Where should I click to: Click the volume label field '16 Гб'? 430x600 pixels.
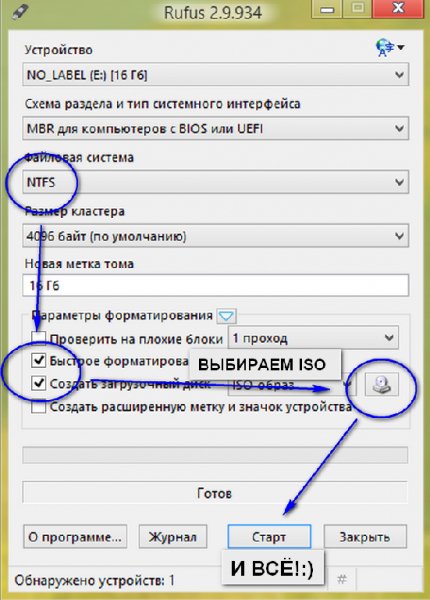point(215,285)
